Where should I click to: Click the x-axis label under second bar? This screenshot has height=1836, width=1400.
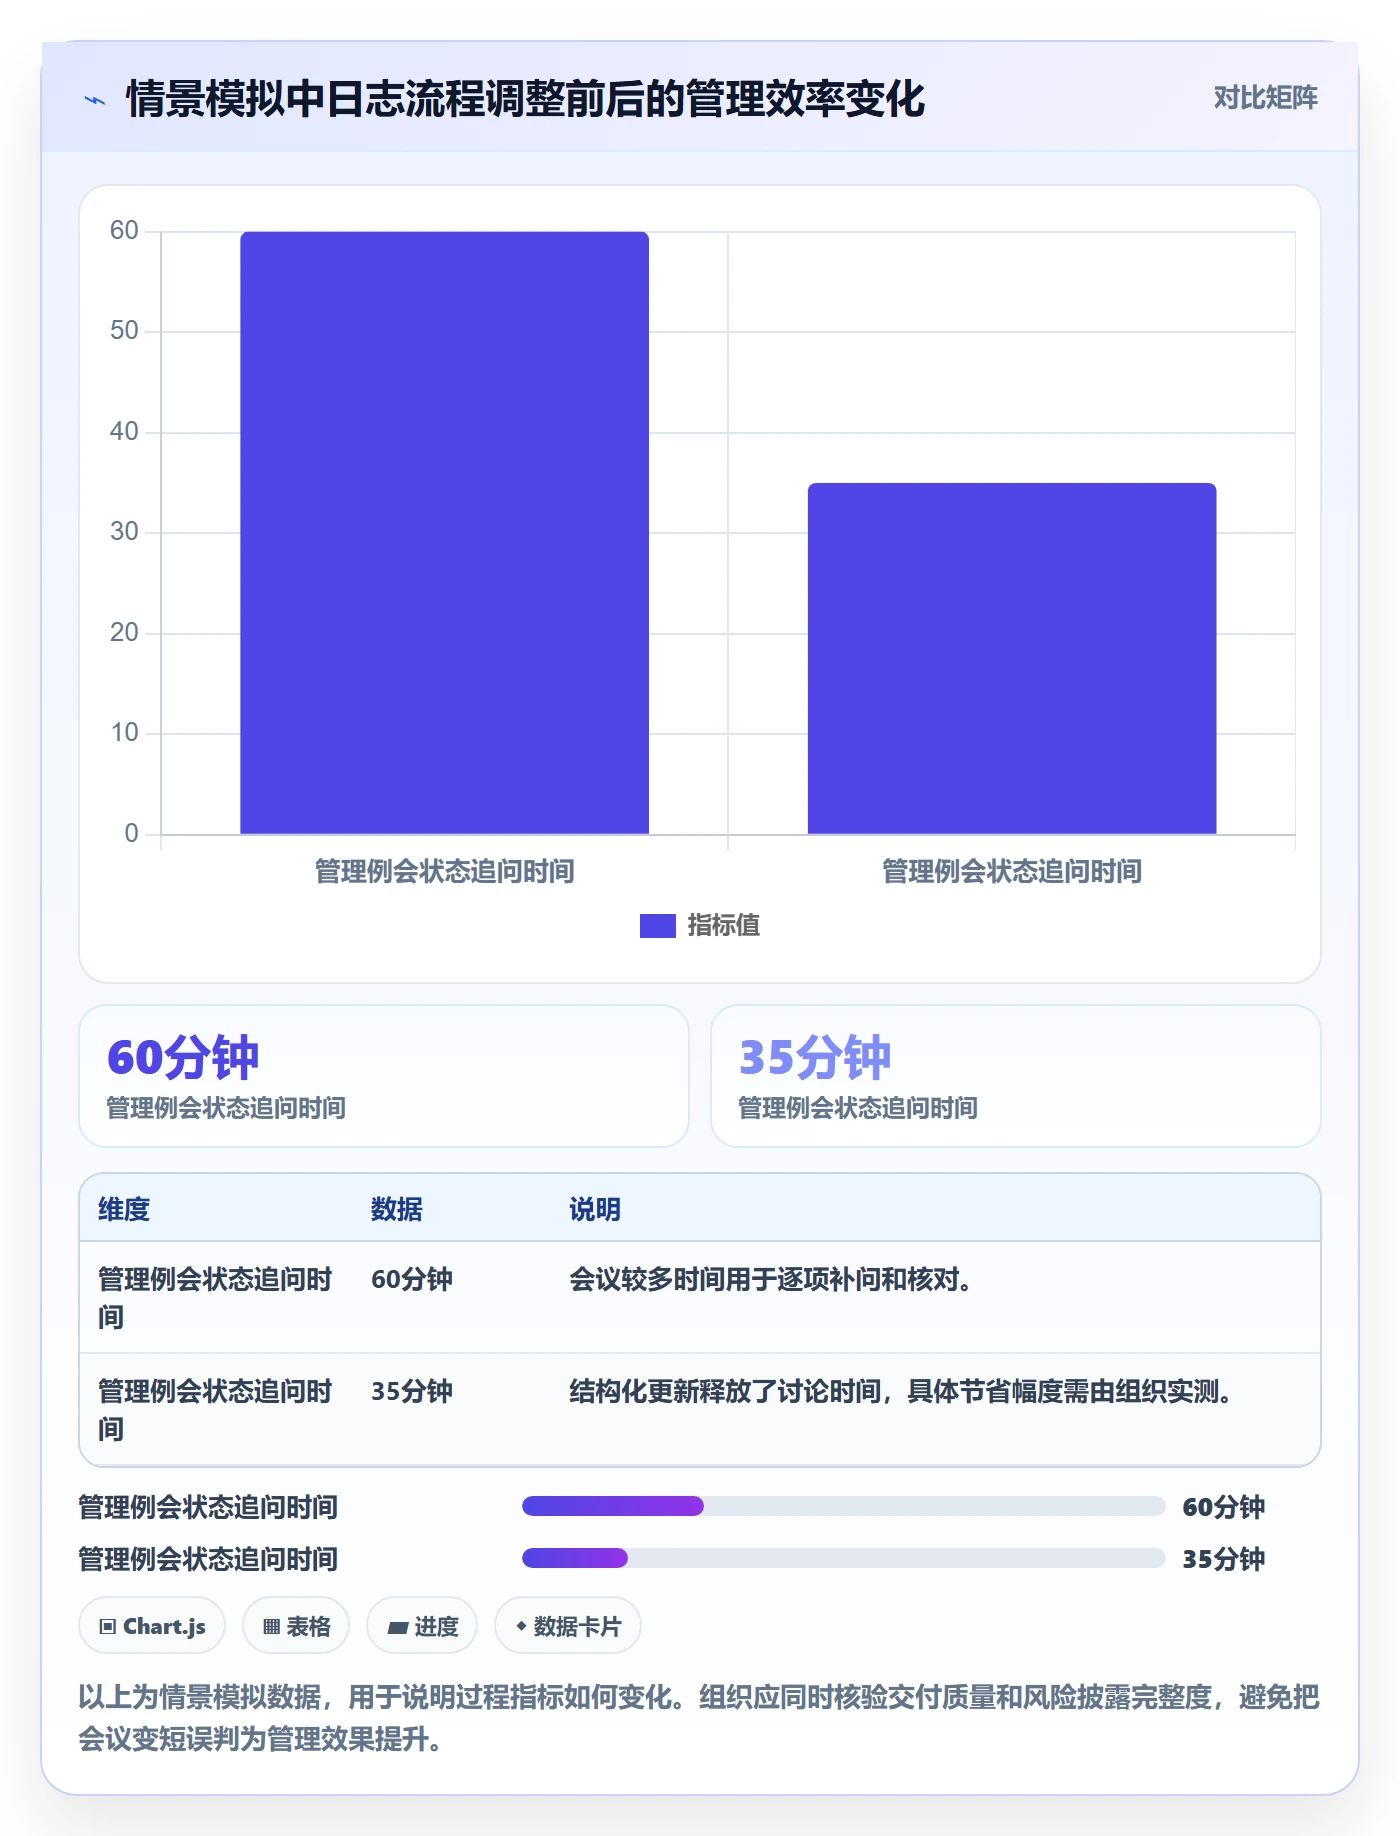[1012, 871]
